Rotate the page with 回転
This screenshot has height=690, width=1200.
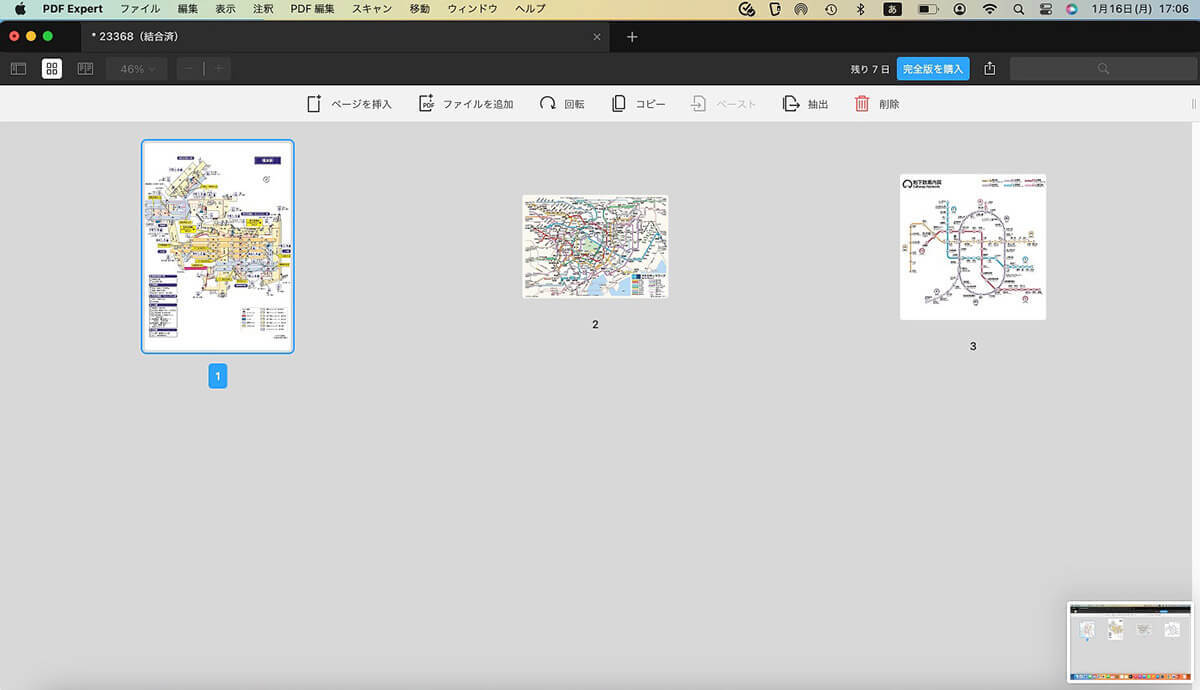562,104
